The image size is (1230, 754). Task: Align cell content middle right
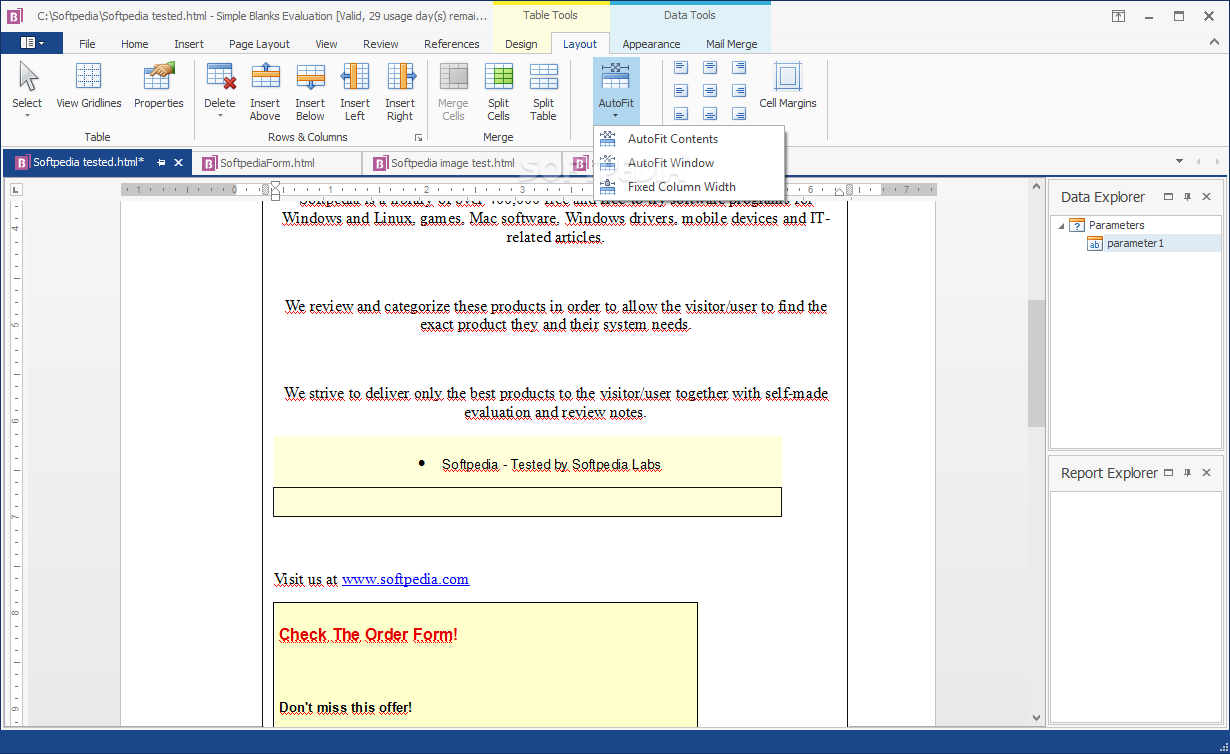pyautogui.click(x=739, y=91)
